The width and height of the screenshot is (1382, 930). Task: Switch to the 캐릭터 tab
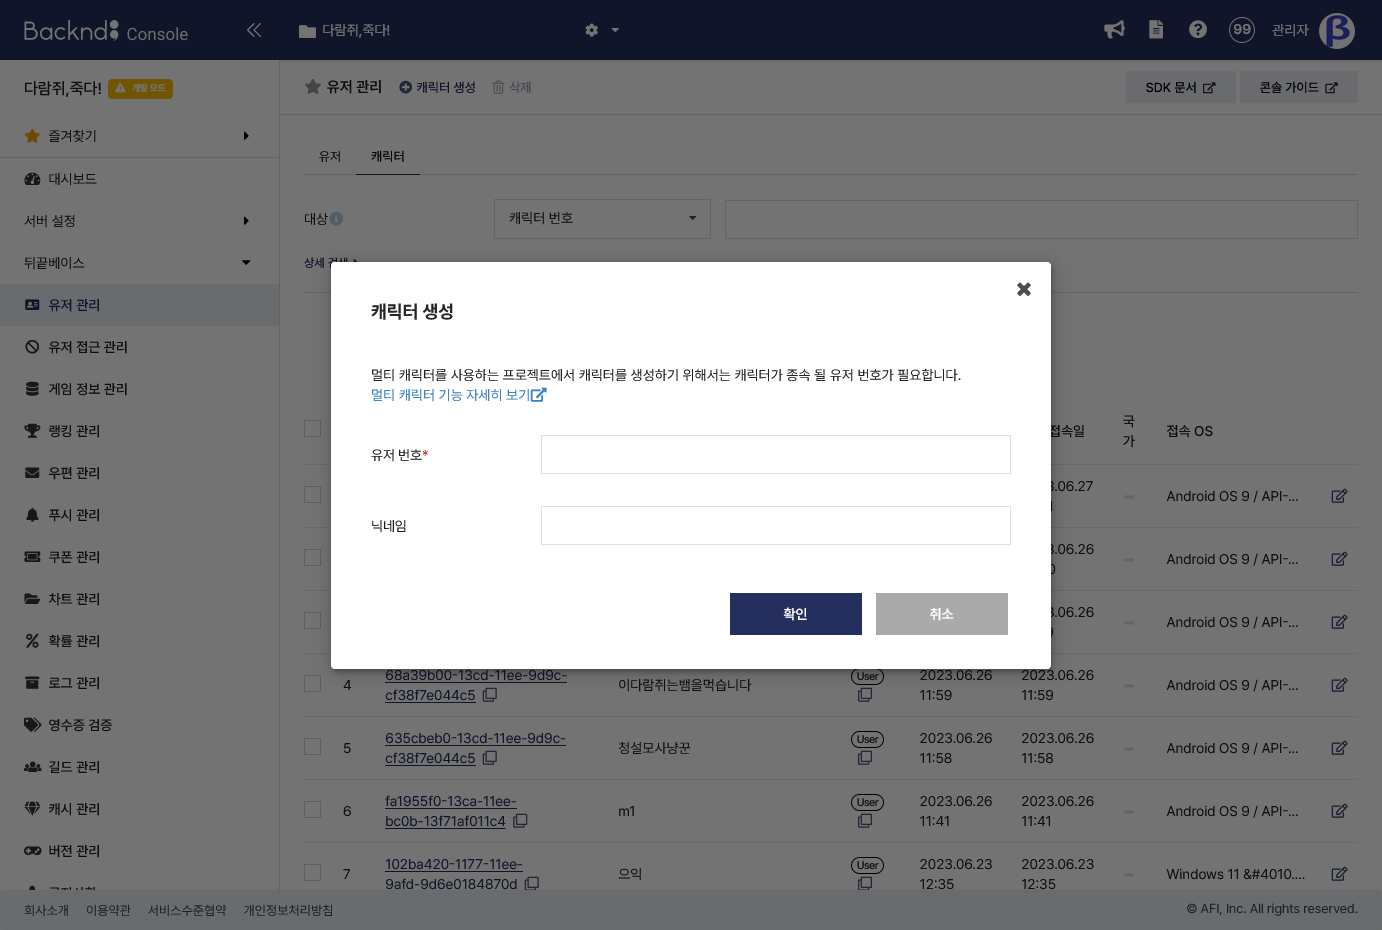click(388, 156)
